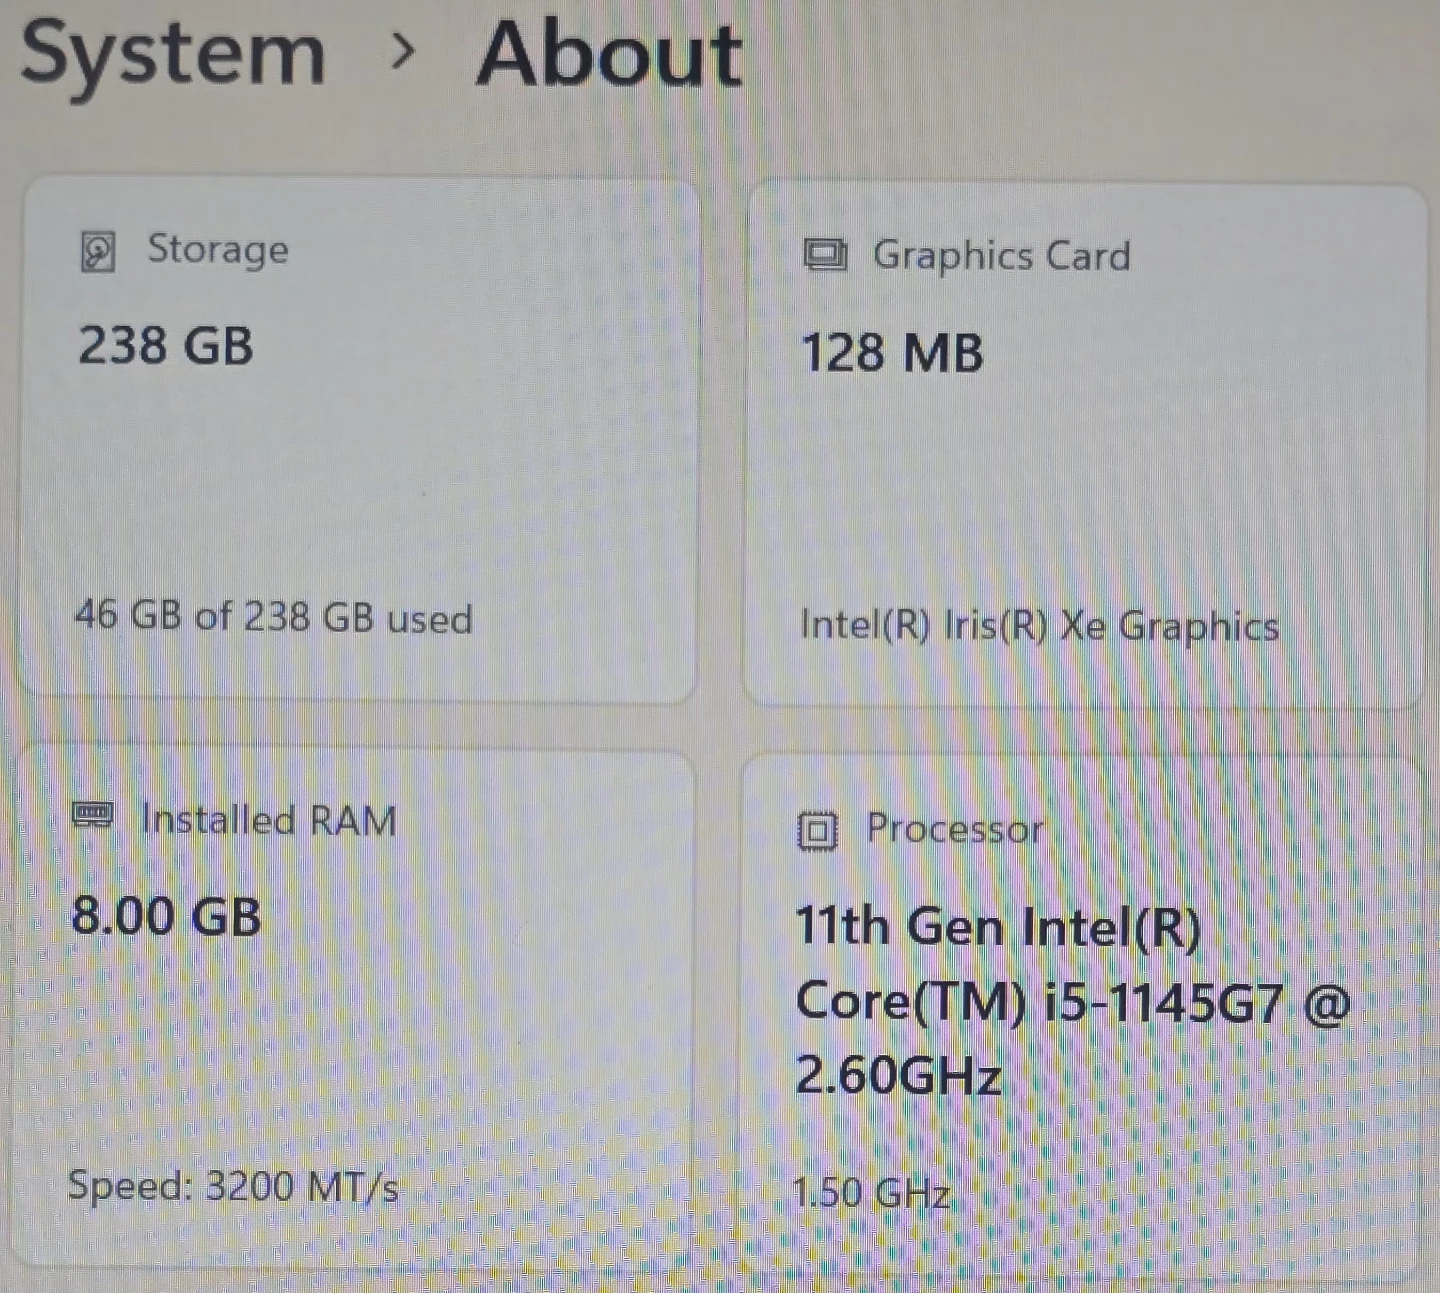Click the Storage heading label
The height and width of the screenshot is (1293, 1440).
[x=218, y=250]
